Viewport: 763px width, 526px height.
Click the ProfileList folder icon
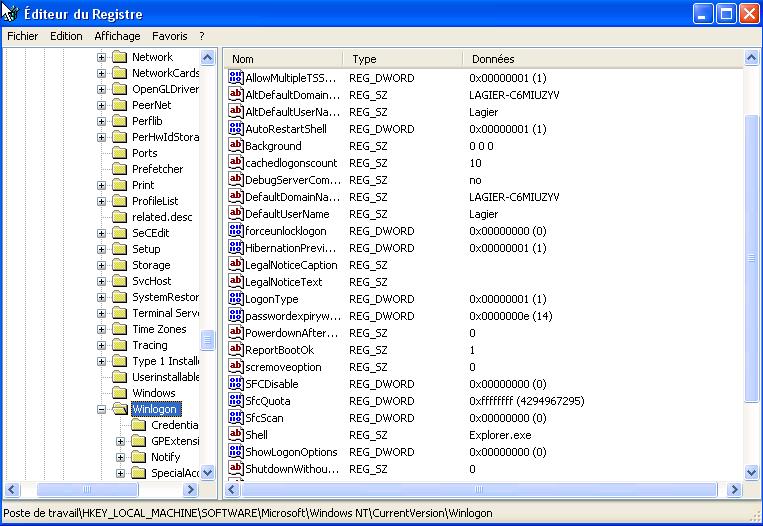click(x=120, y=201)
